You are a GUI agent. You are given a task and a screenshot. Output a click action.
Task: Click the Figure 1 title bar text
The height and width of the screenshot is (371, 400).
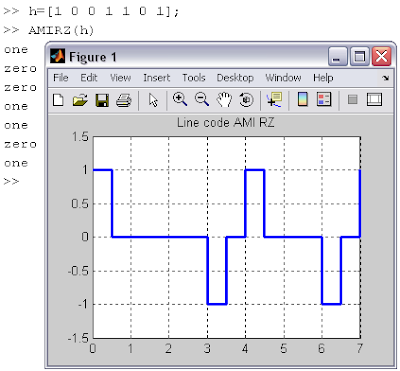tap(93, 57)
